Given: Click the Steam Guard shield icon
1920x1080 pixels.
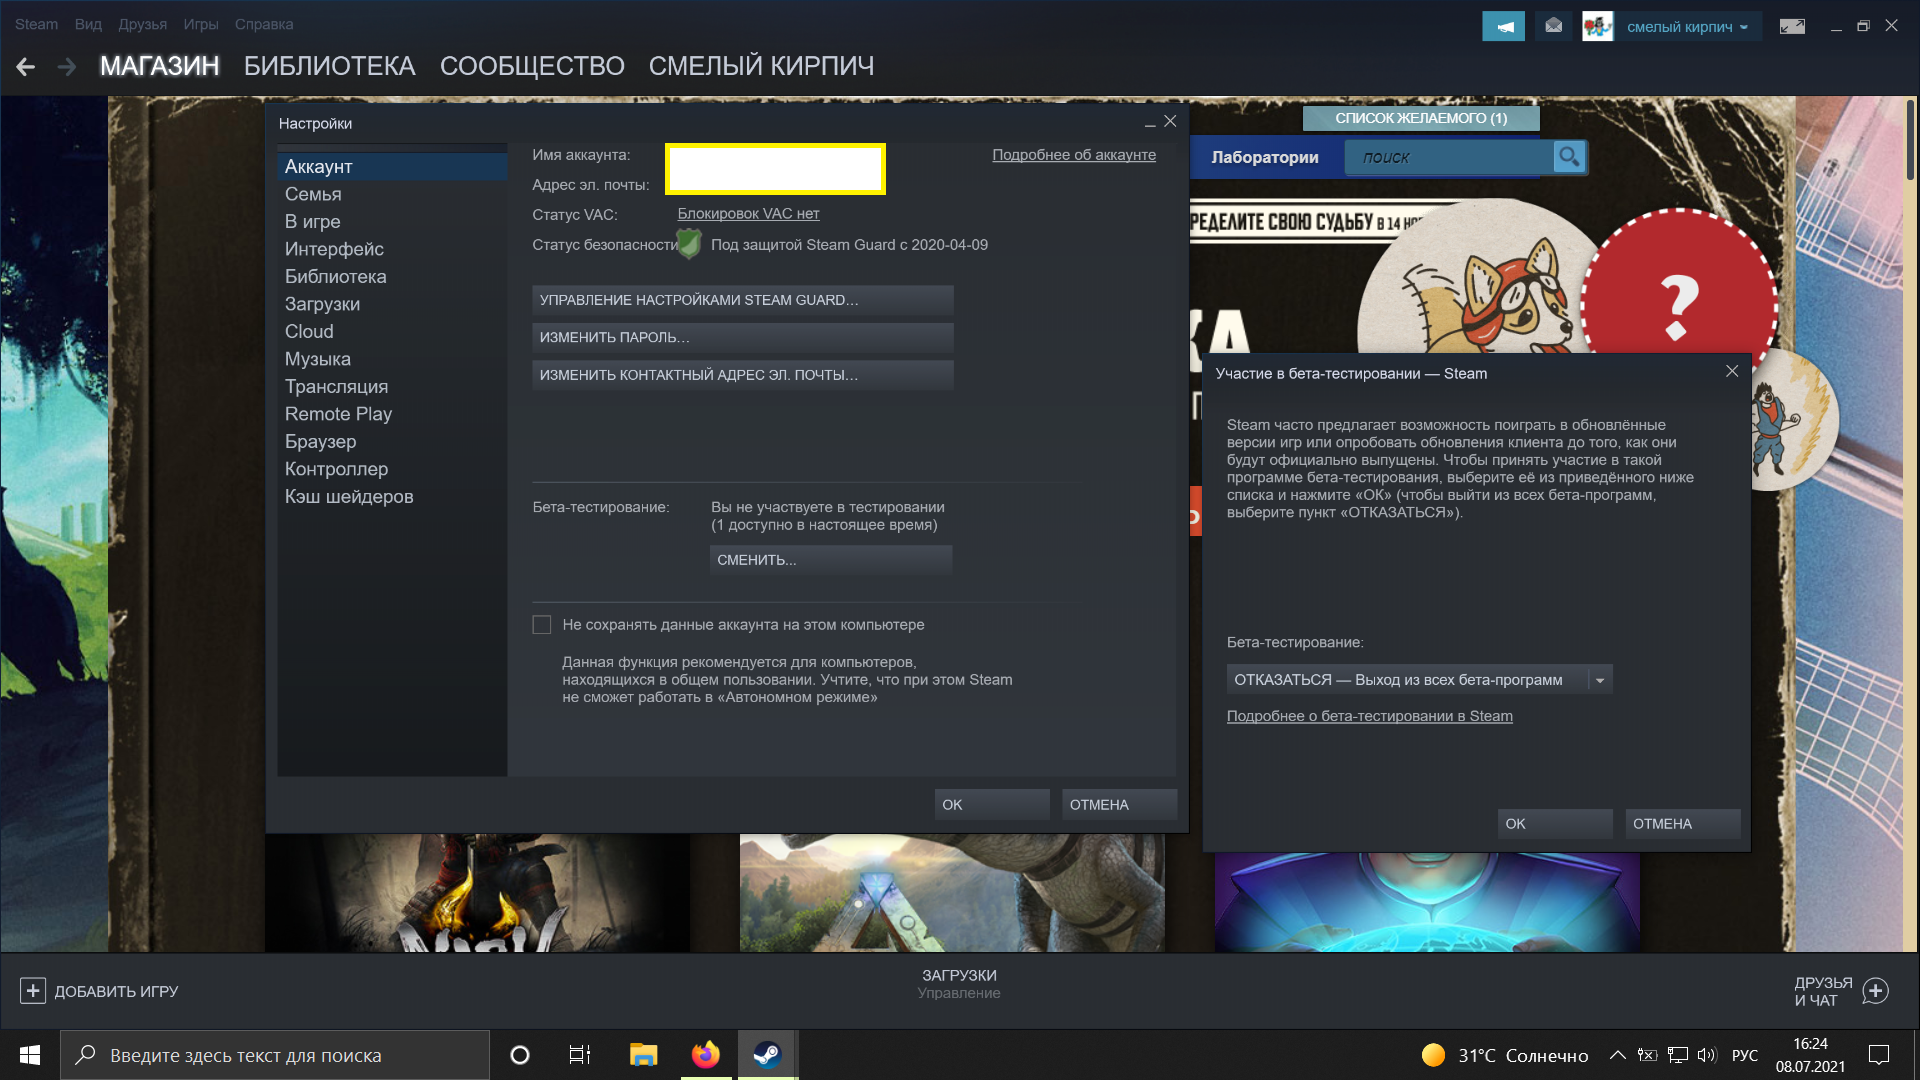Looking at the screenshot, I should (x=689, y=243).
